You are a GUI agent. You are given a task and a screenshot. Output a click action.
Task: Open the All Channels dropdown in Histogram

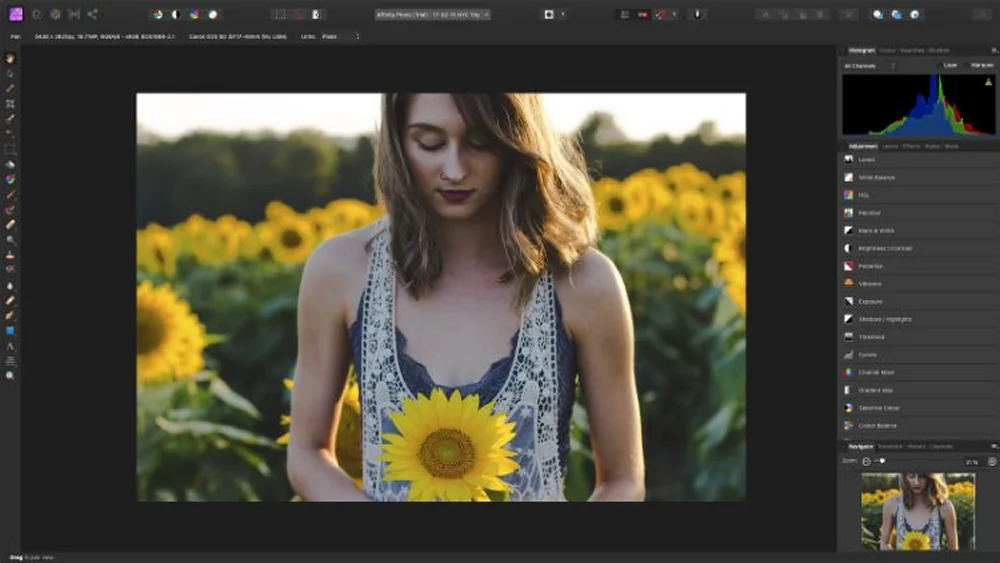click(868, 65)
